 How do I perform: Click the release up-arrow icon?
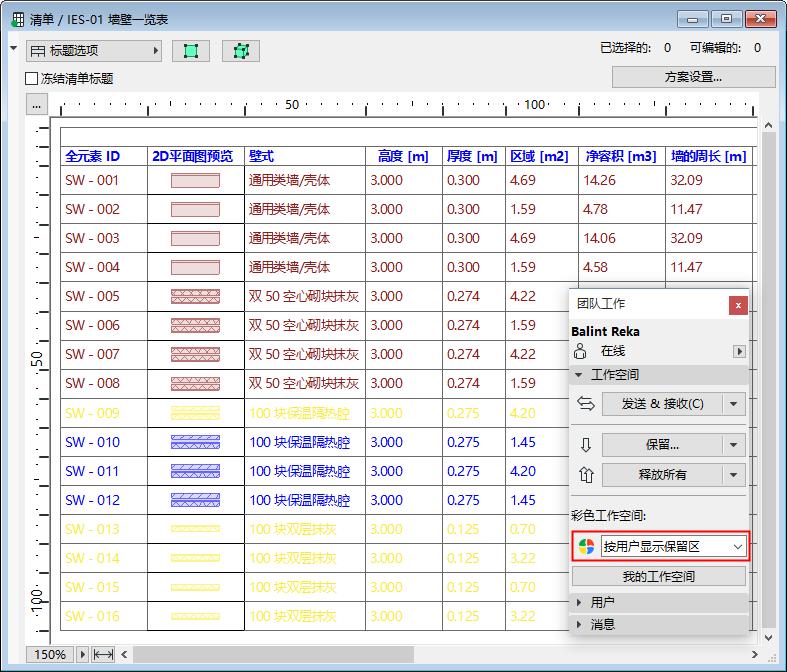point(586,474)
